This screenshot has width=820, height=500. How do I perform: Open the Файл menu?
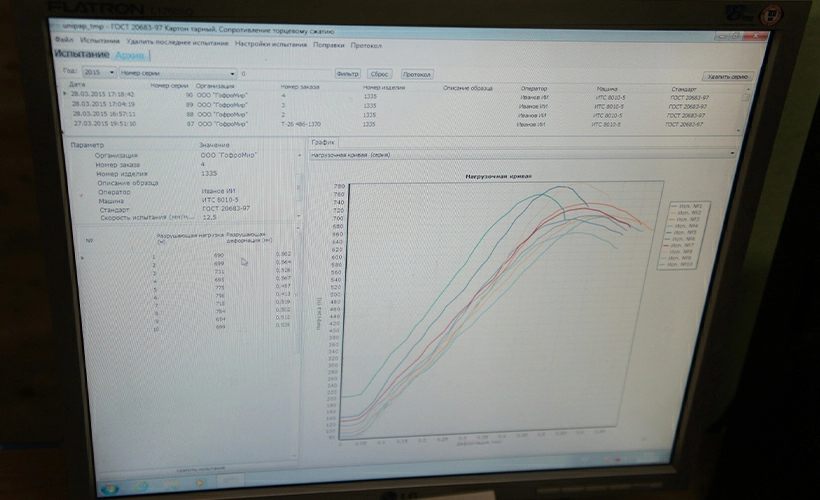(63, 40)
